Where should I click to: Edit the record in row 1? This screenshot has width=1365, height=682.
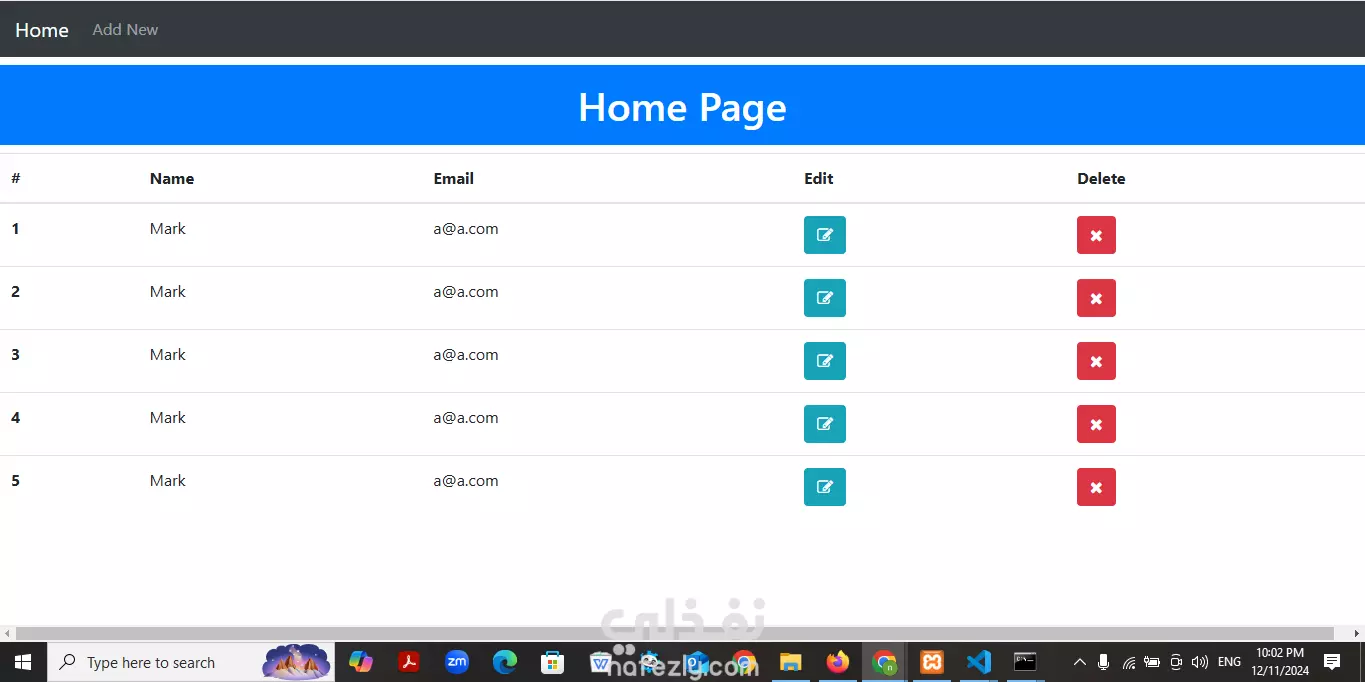pos(825,235)
